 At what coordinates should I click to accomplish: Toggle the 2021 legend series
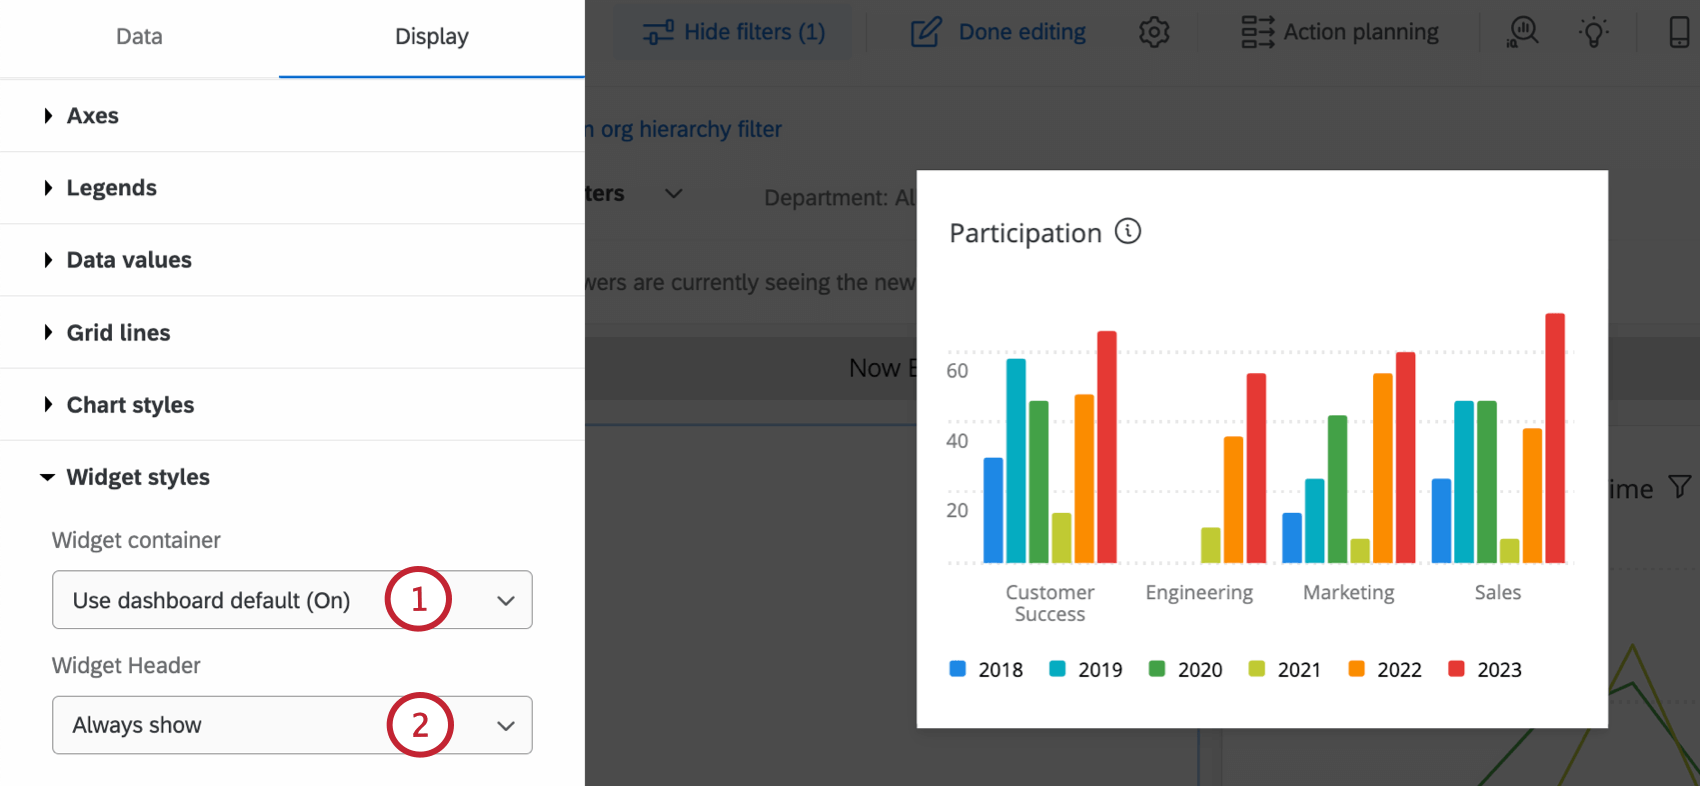coord(1285,669)
